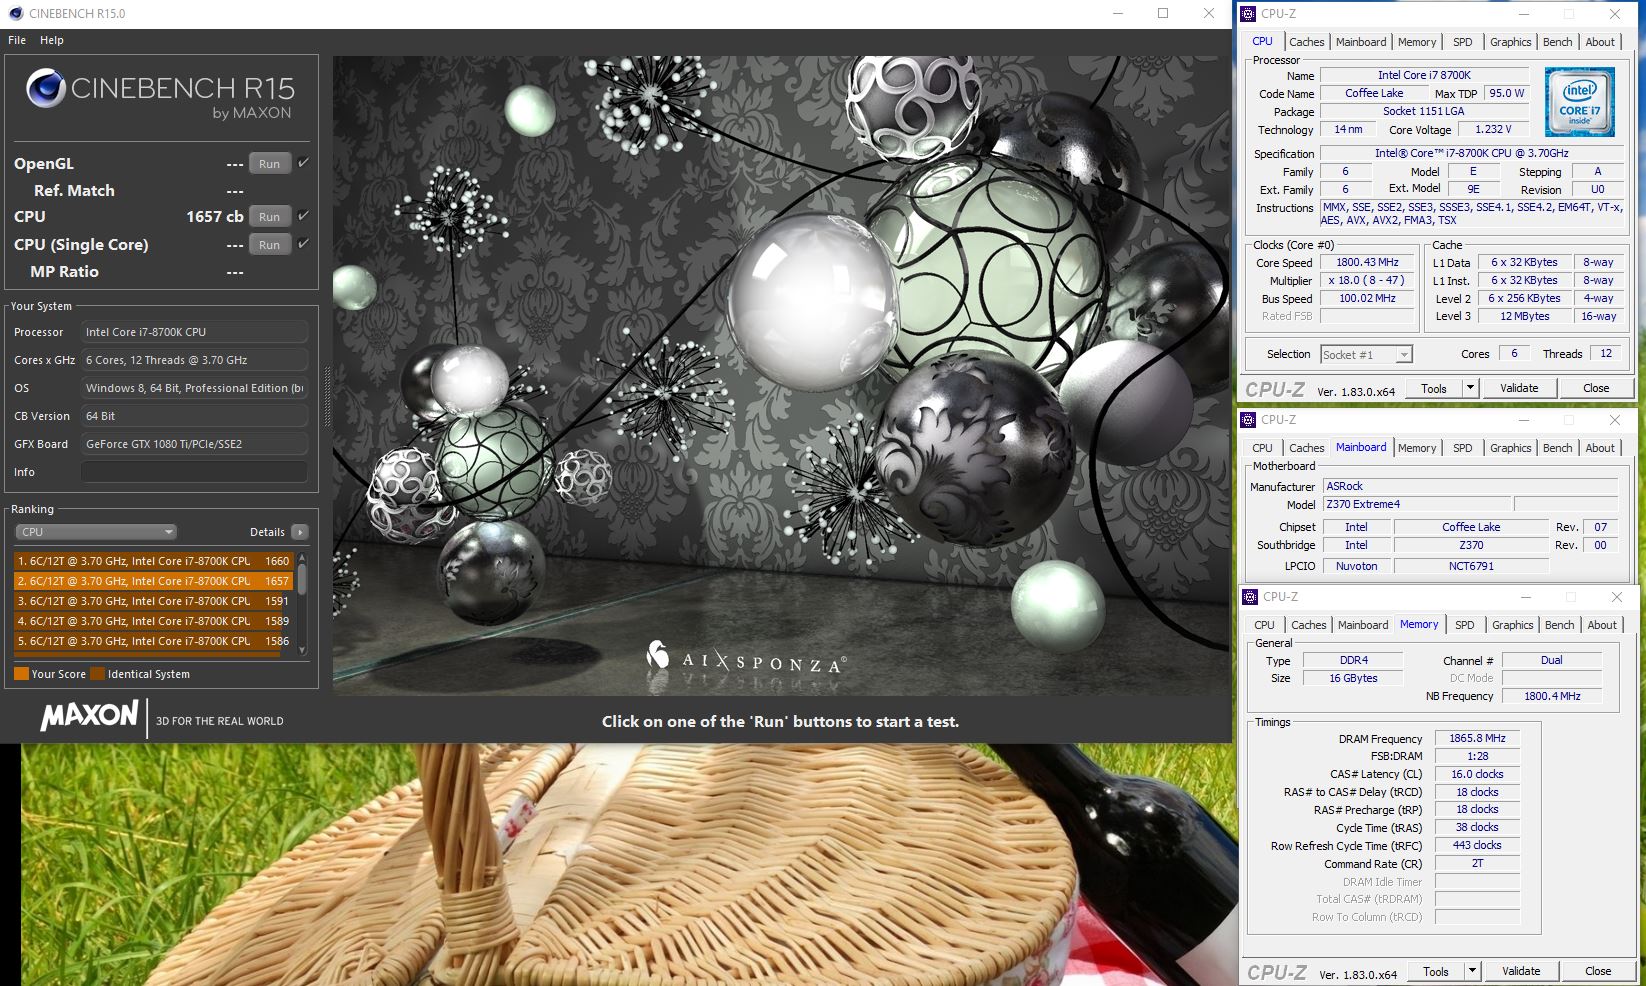Click Tools button in top CPU-Z window
Viewport: 1646px width, 986px height.
1434,388
